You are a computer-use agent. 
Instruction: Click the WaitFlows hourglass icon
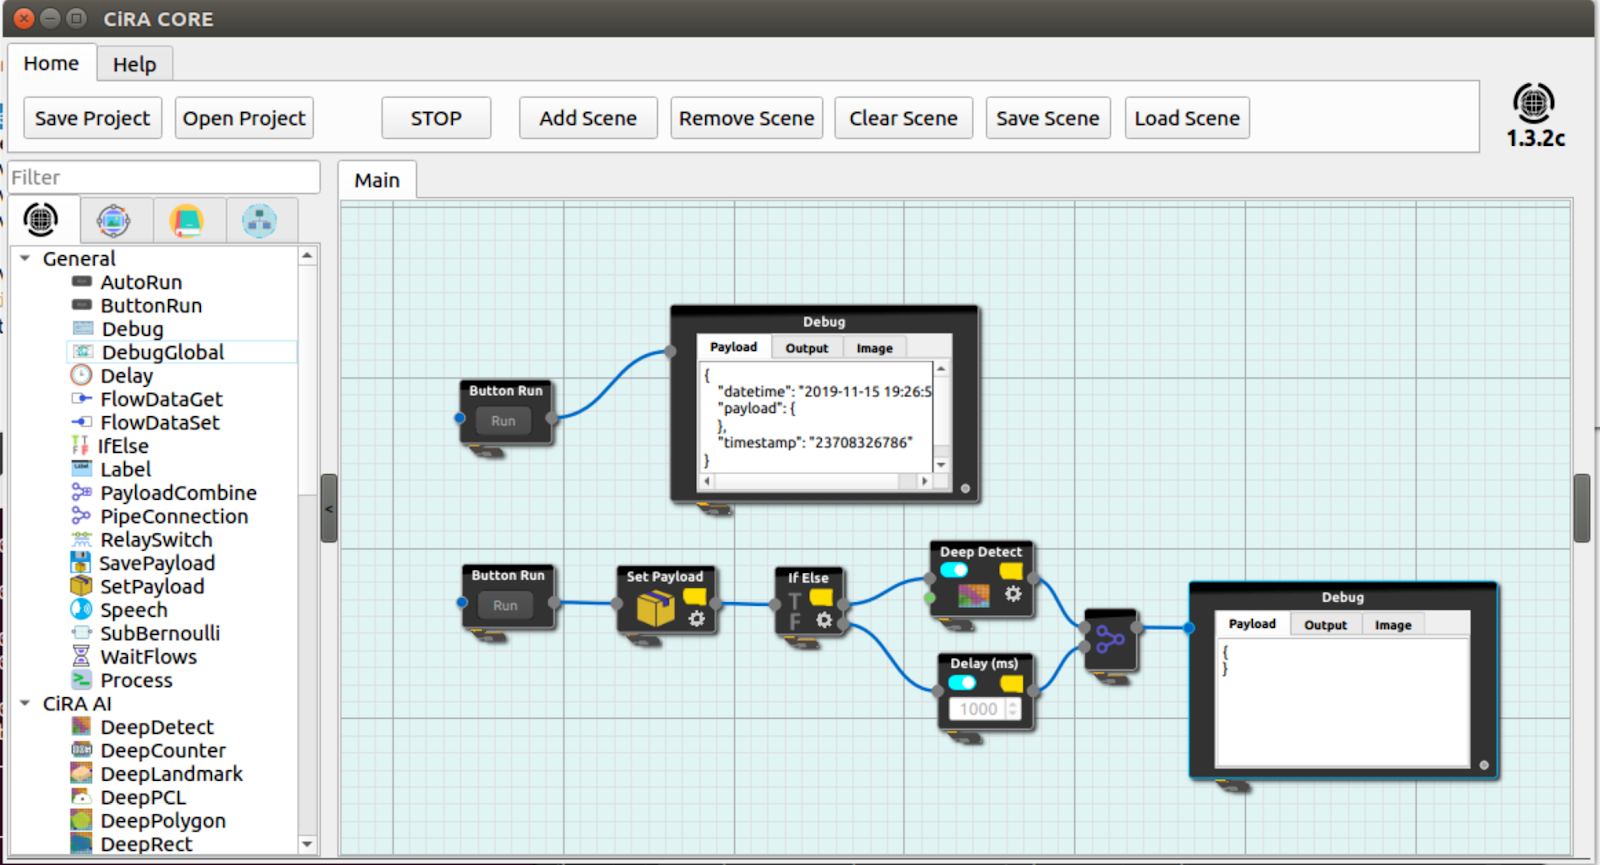82,656
